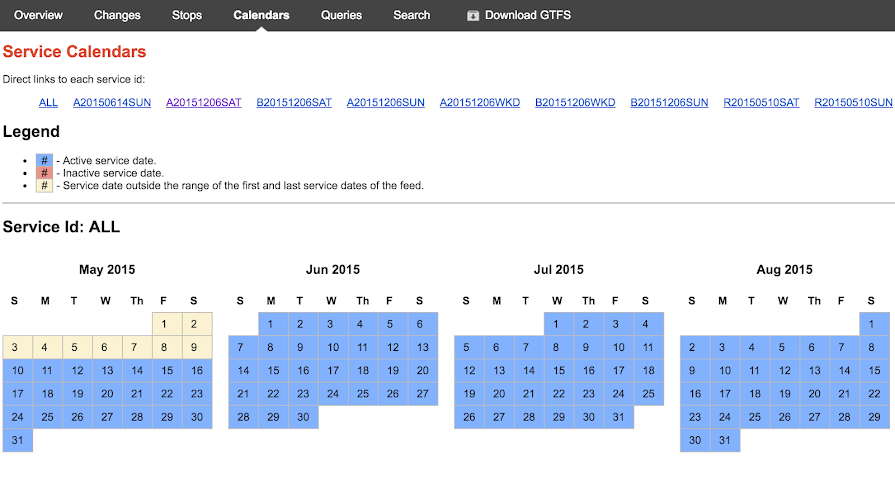Select May 9 in the May 2015 calendar
The width and height of the screenshot is (895, 478).
click(x=197, y=347)
